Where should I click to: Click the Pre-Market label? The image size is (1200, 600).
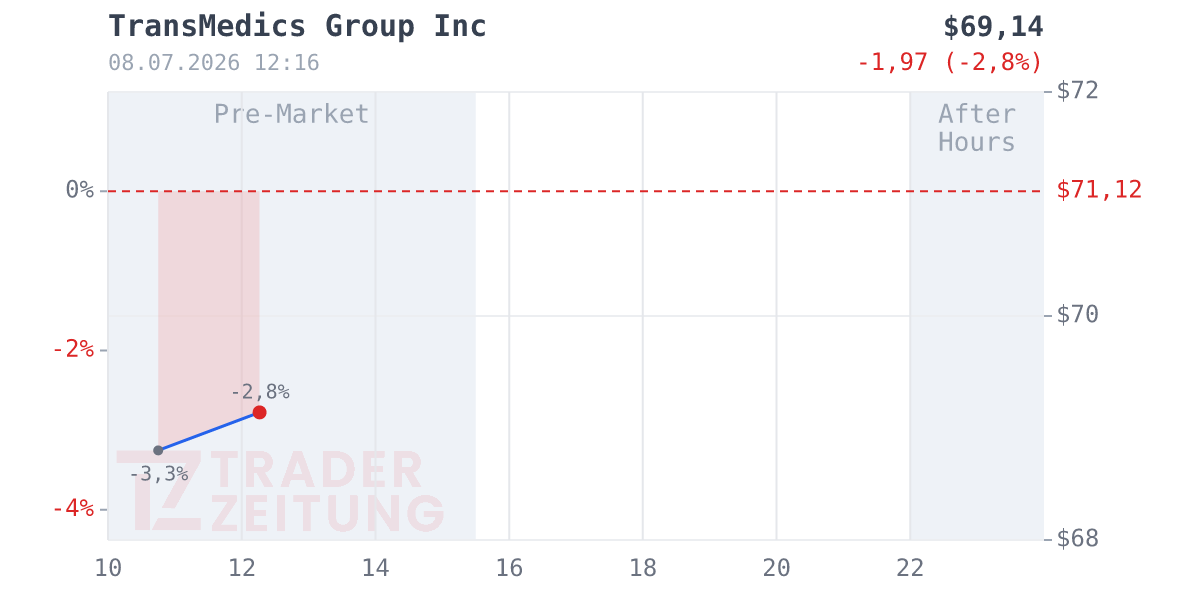(x=291, y=114)
